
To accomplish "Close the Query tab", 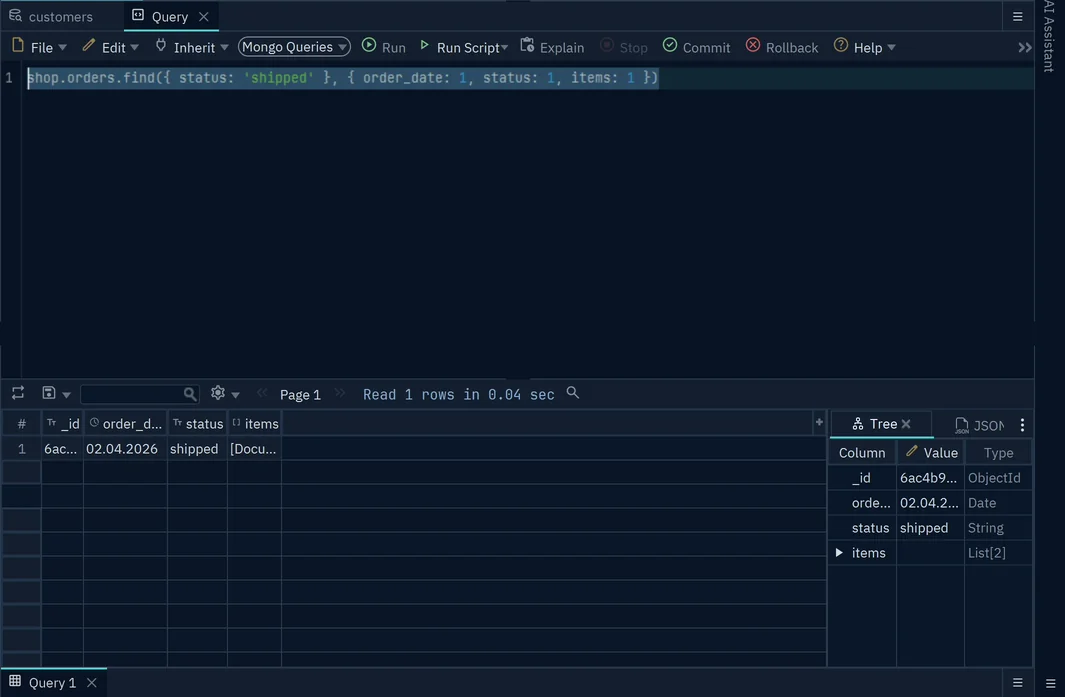I will [204, 16].
